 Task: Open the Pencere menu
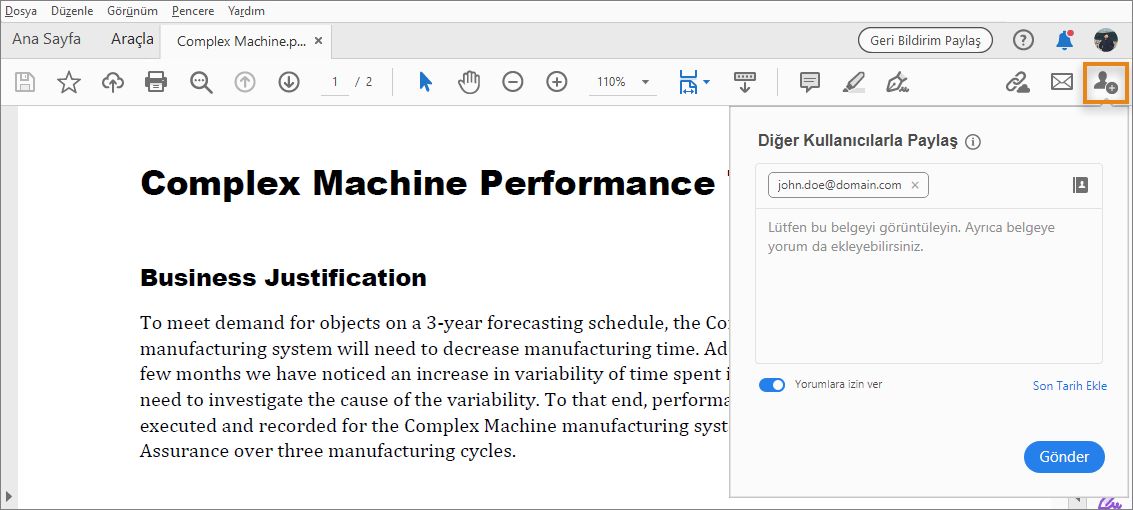[x=193, y=11]
